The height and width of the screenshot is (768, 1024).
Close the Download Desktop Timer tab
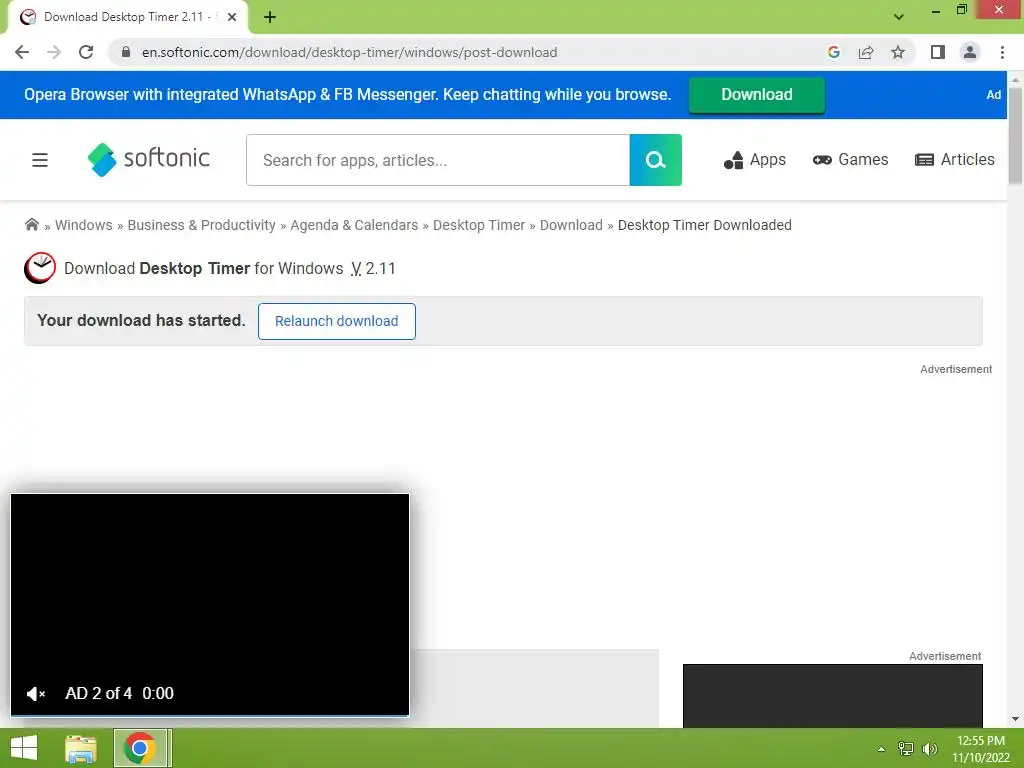coord(232,17)
